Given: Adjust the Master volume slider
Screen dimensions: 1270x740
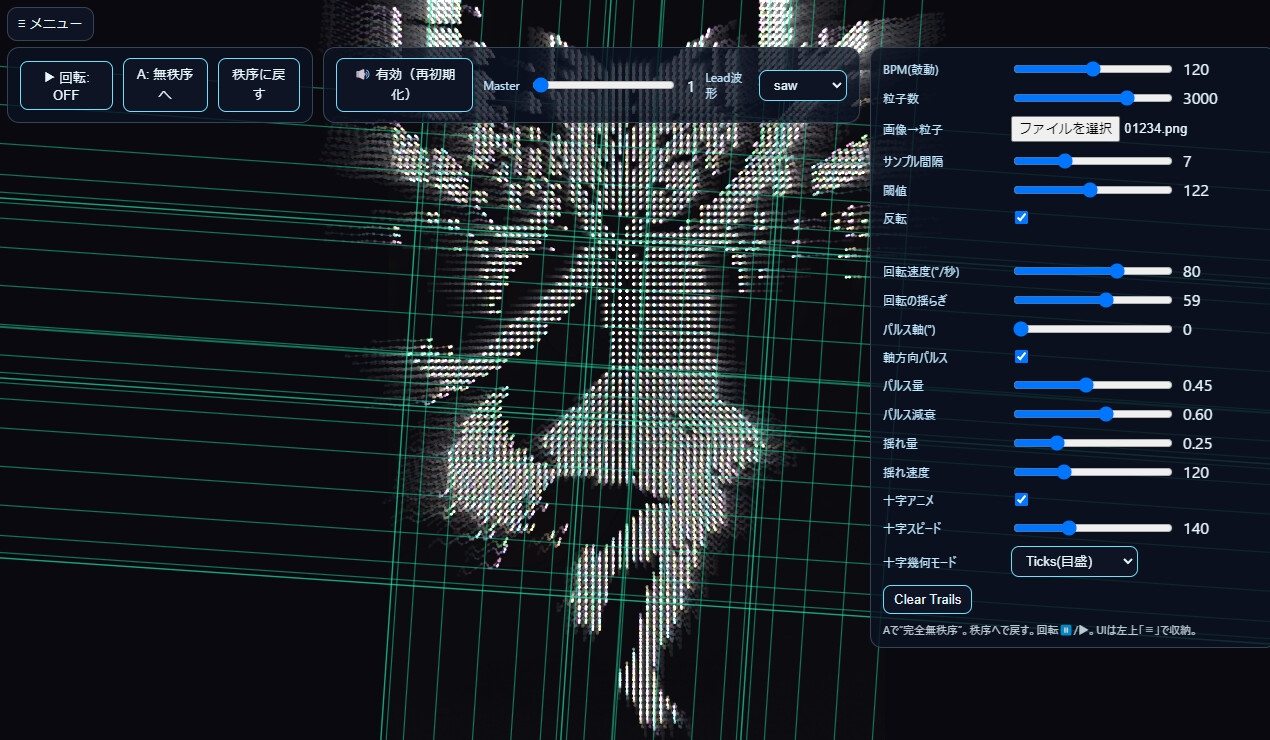Looking at the screenshot, I should coord(603,85).
